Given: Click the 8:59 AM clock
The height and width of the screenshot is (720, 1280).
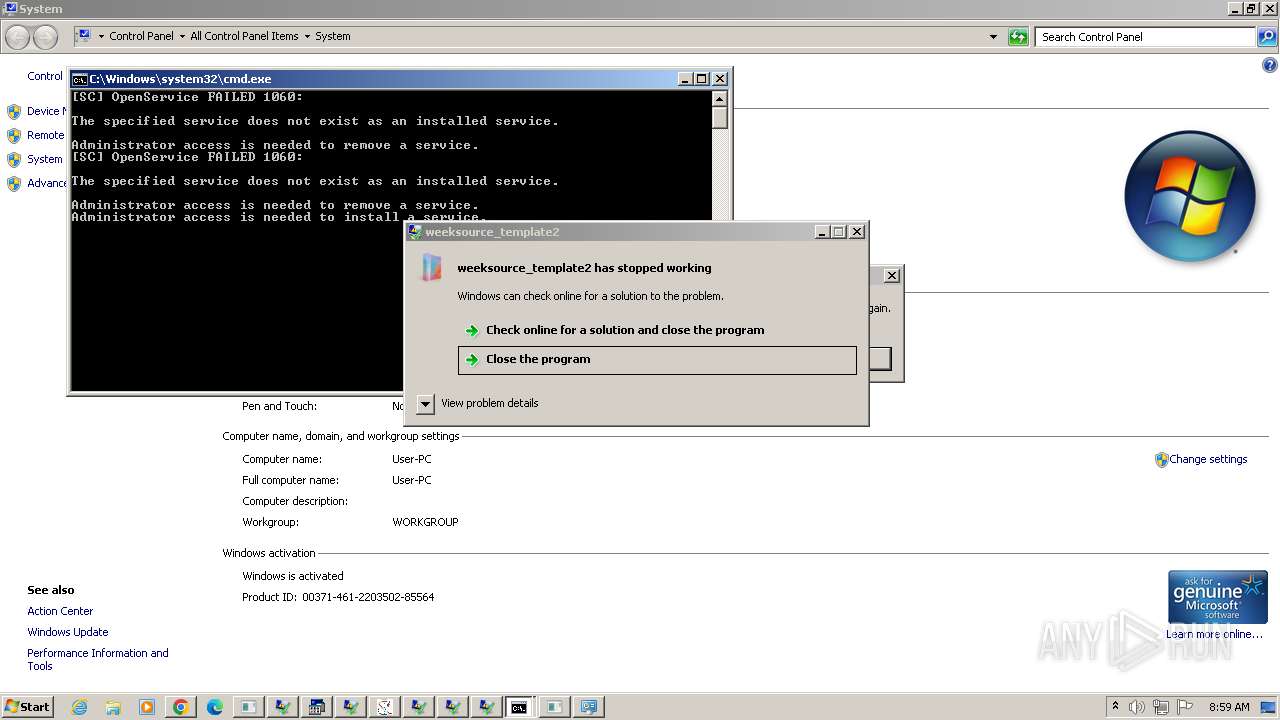Looking at the screenshot, I should click(1229, 707).
